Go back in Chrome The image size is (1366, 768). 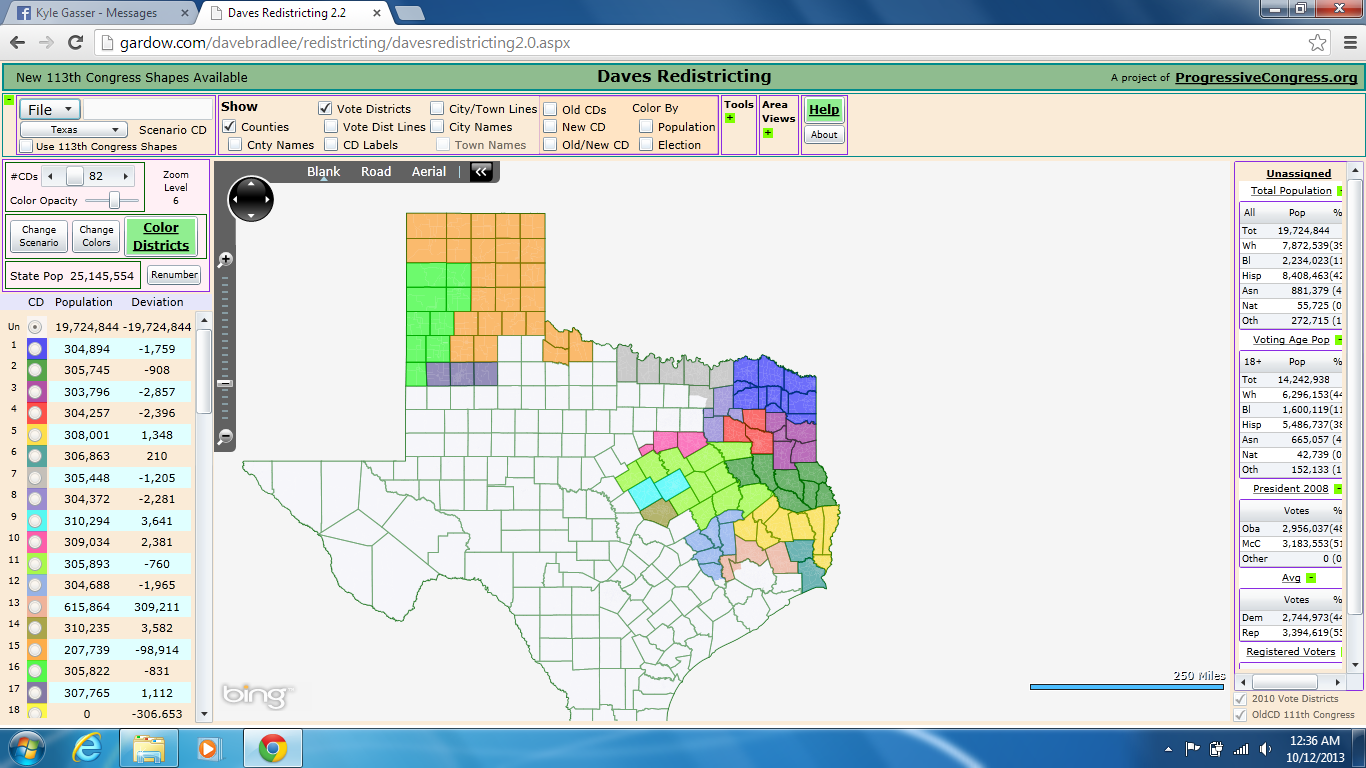17,43
